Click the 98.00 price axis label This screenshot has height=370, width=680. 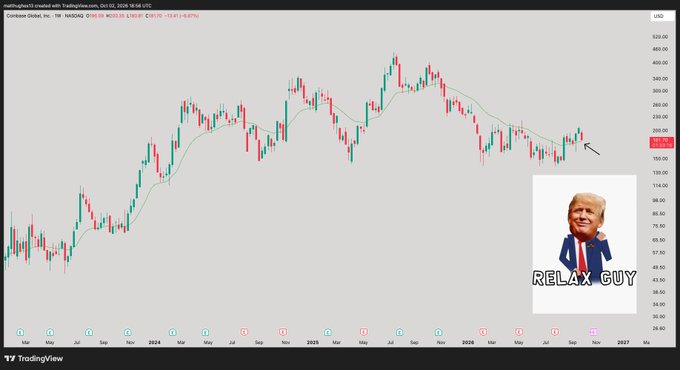[x=660, y=200]
